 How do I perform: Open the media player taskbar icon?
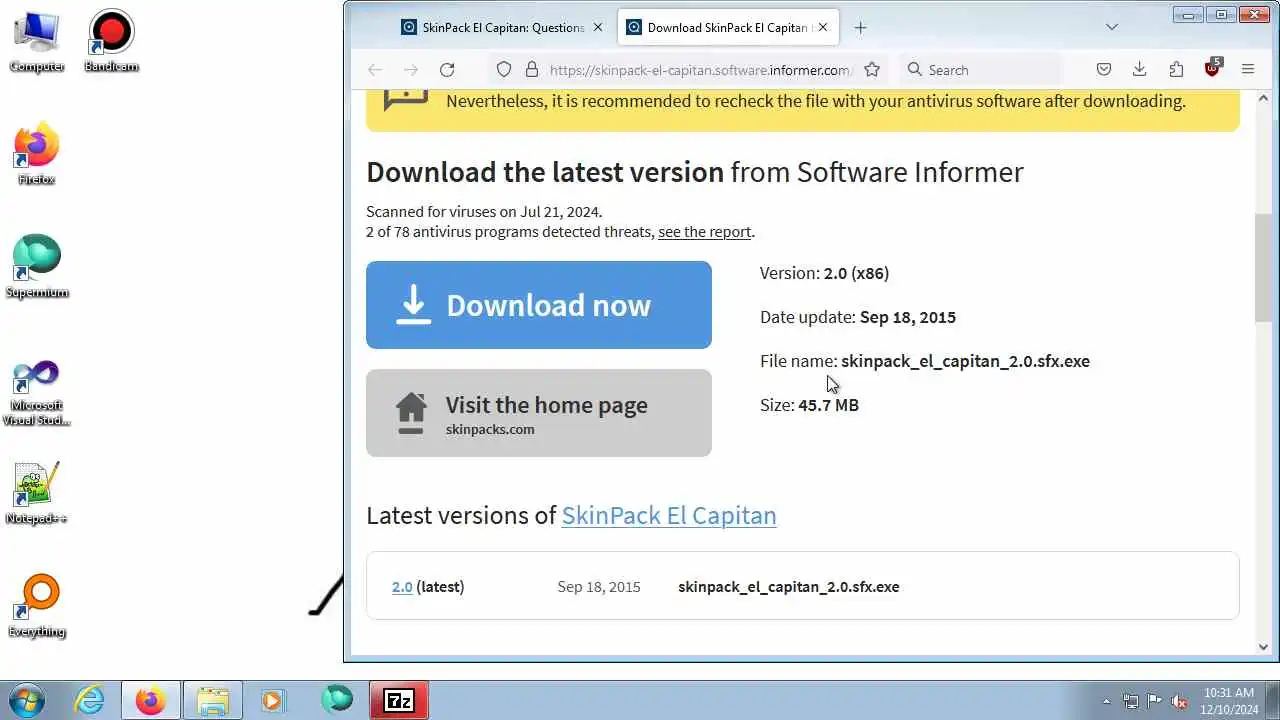point(273,700)
